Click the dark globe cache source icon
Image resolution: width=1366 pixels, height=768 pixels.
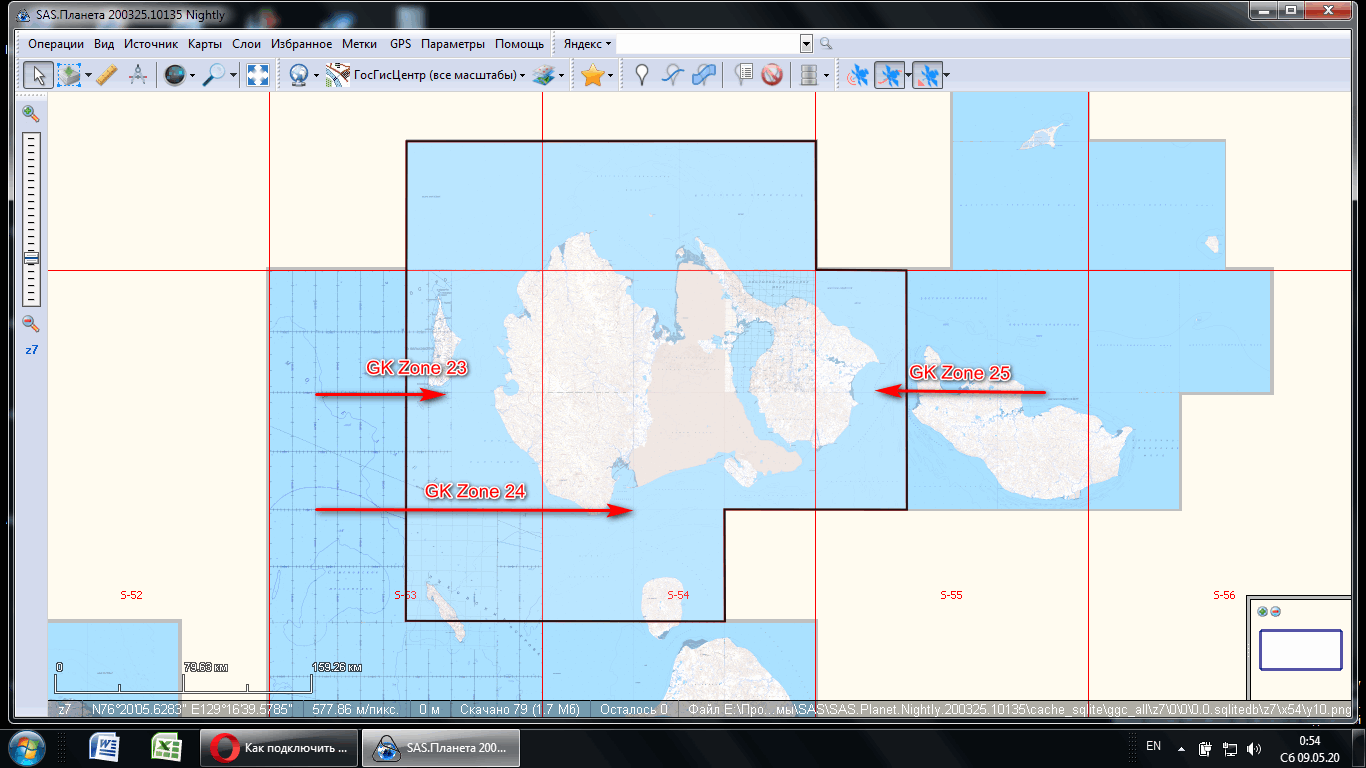pyautogui.click(x=175, y=75)
